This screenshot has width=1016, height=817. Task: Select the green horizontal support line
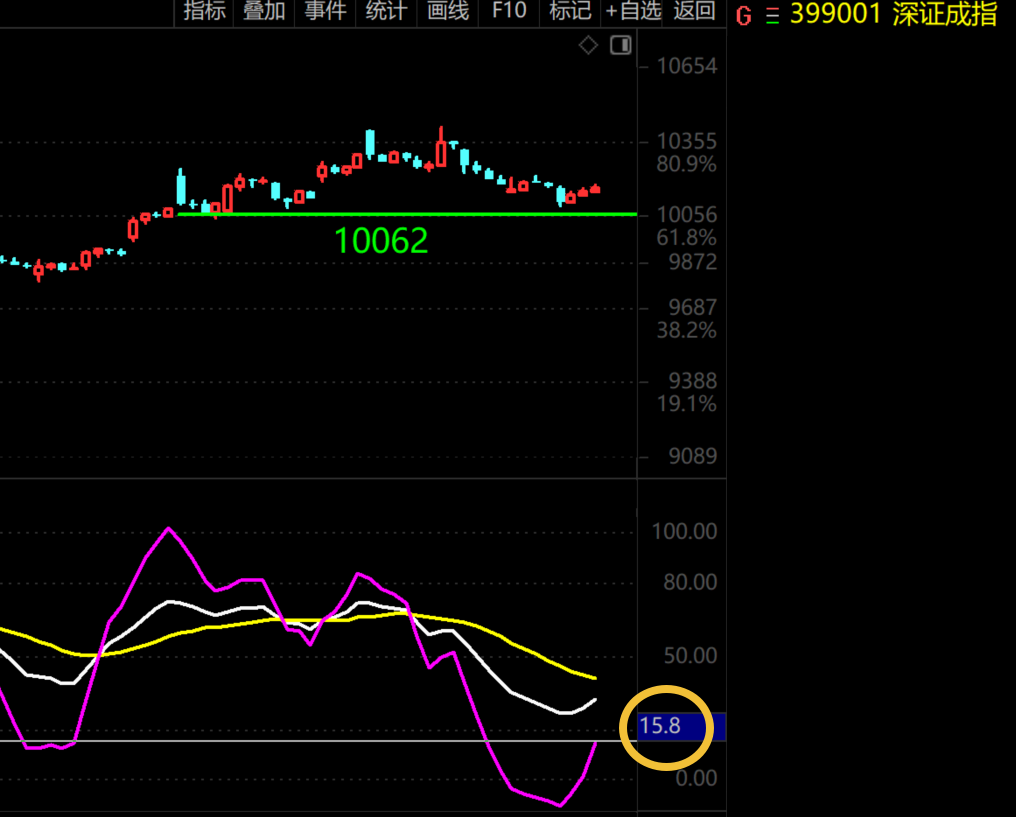[407, 214]
